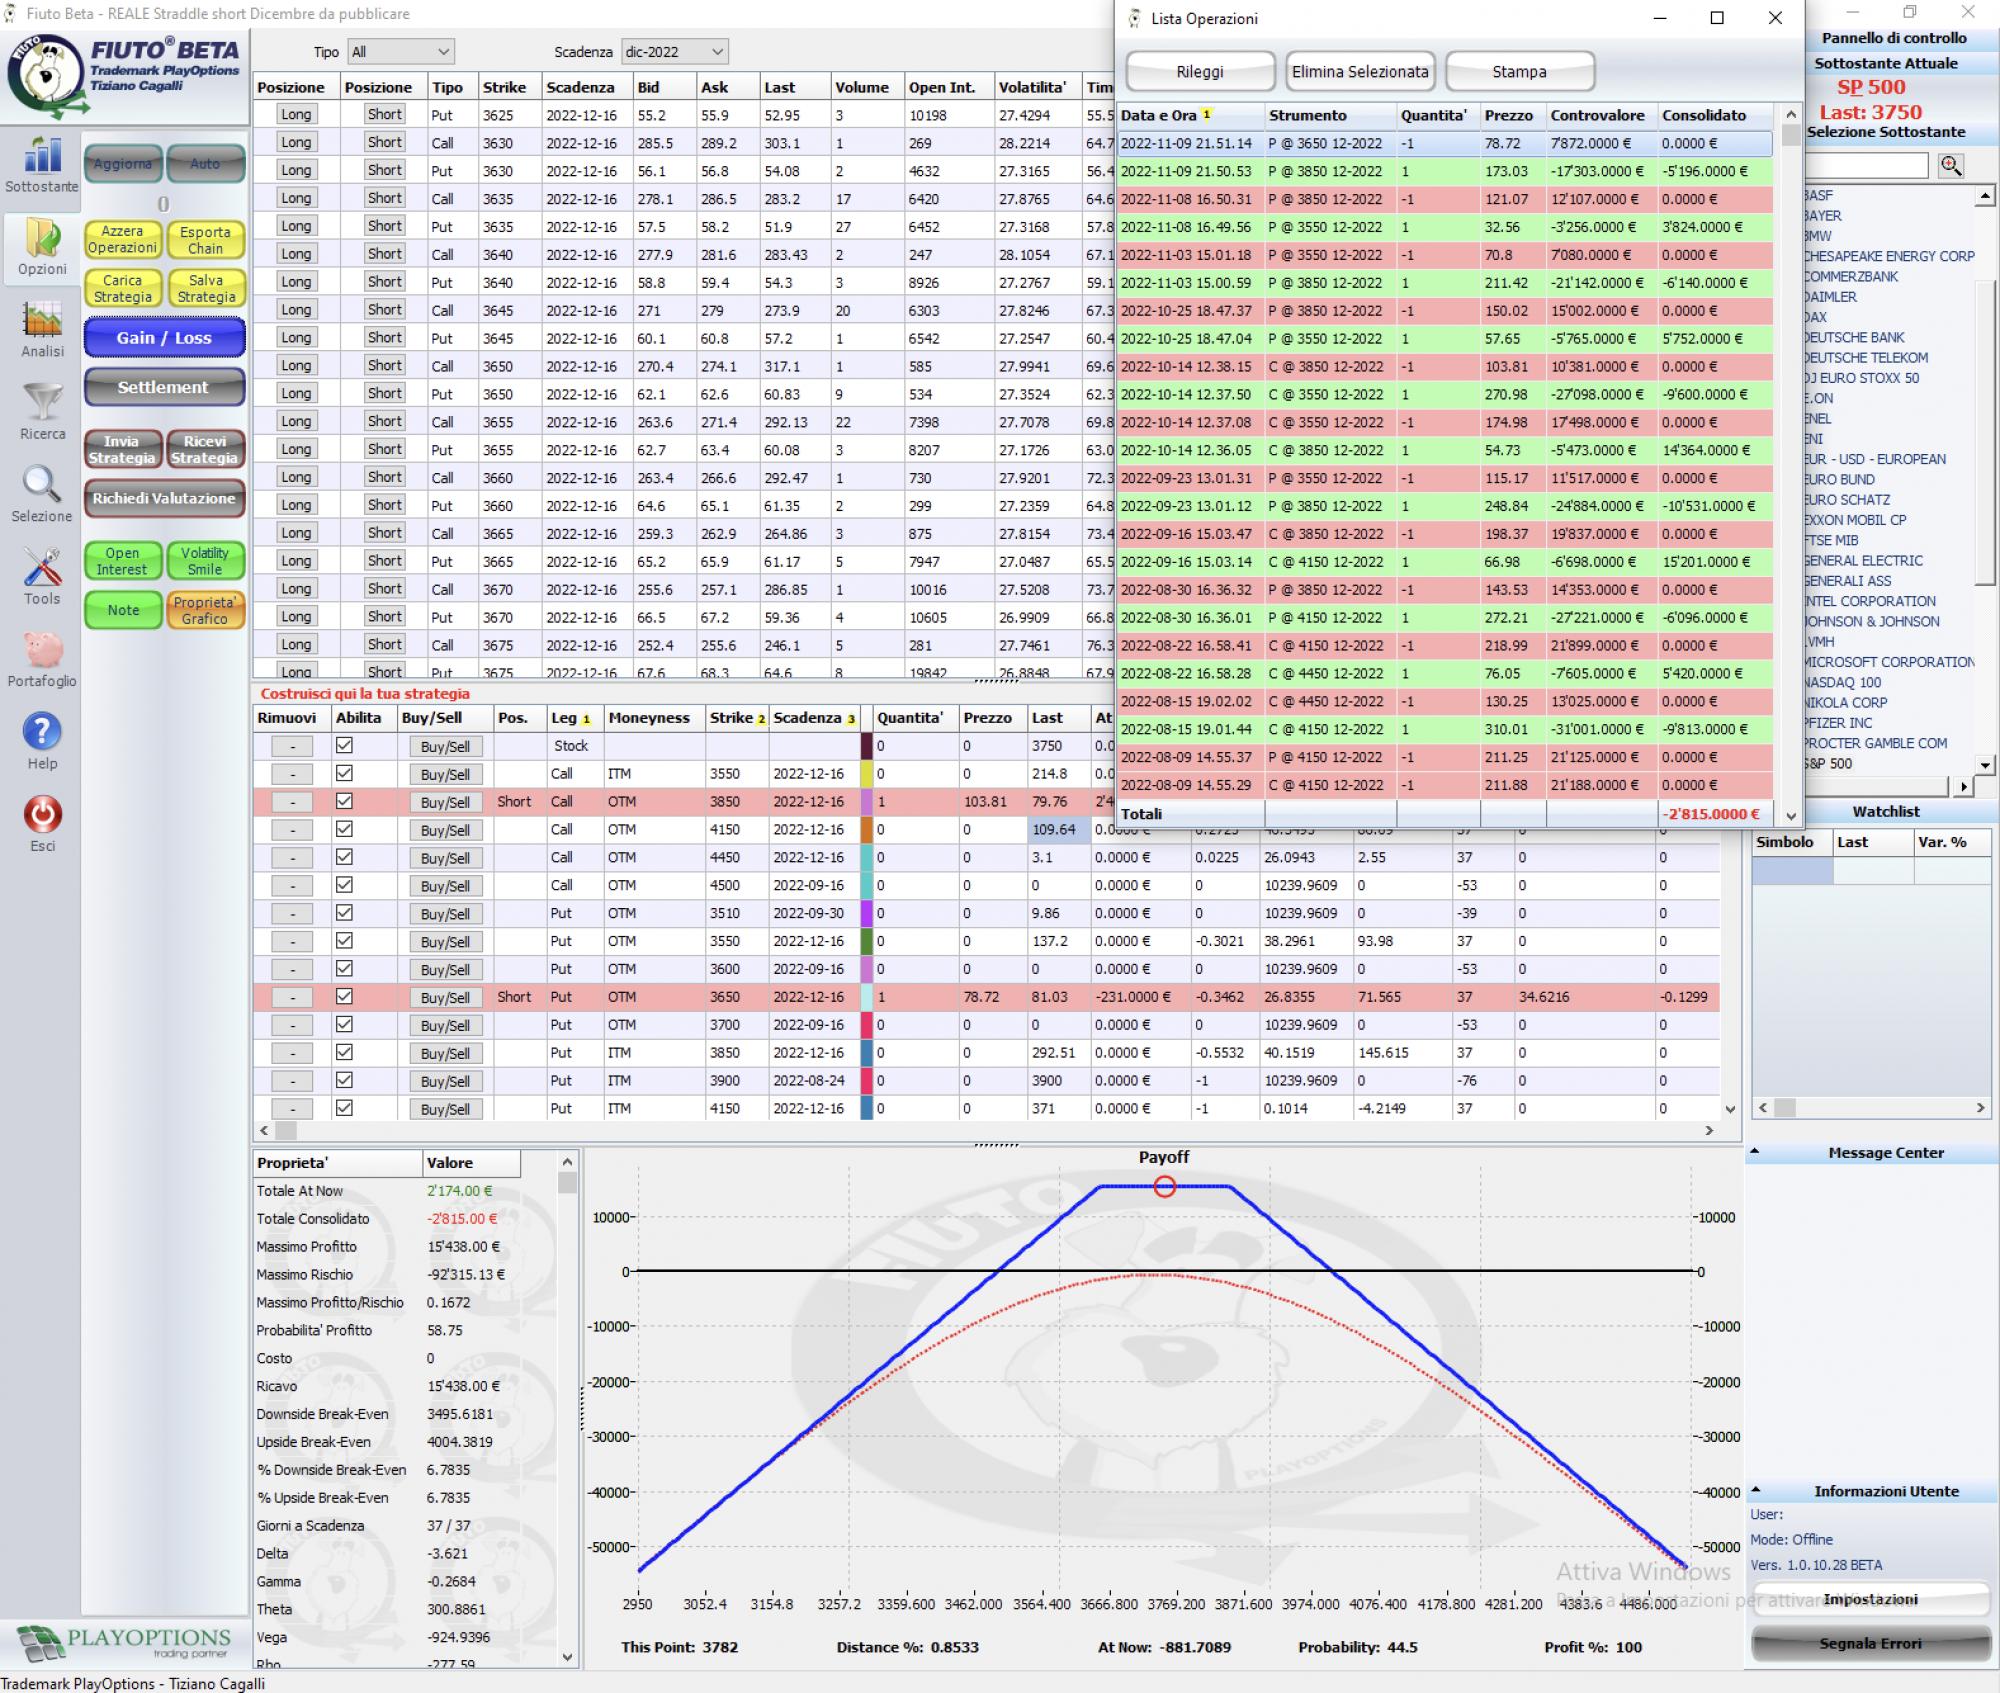
Task: Open the Portafoglio piggy bank icon
Action: (41, 651)
